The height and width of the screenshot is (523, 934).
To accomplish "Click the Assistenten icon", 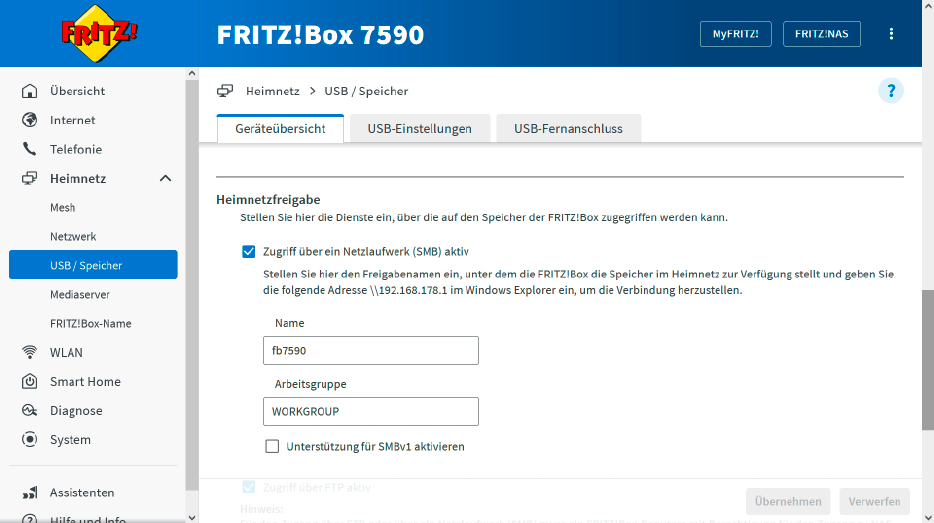I will coord(29,493).
